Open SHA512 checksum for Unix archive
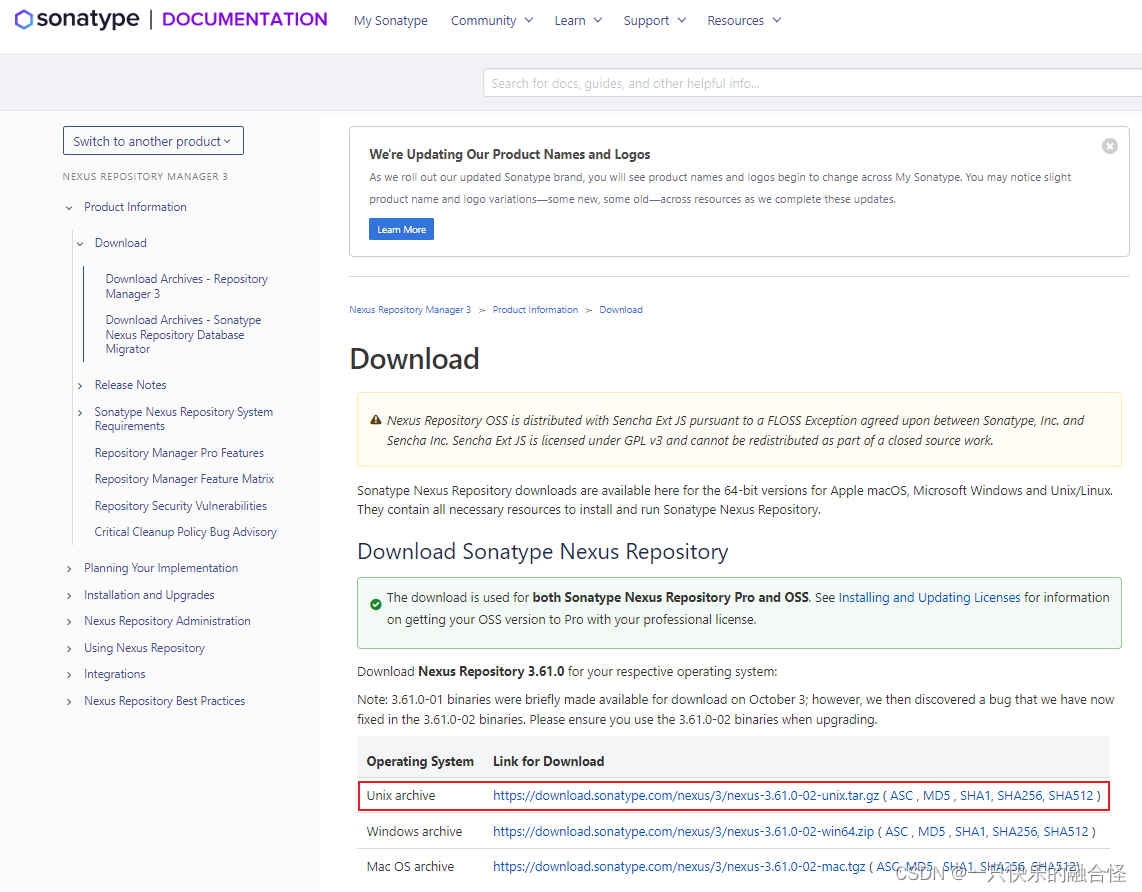 pyautogui.click(x=1071, y=796)
